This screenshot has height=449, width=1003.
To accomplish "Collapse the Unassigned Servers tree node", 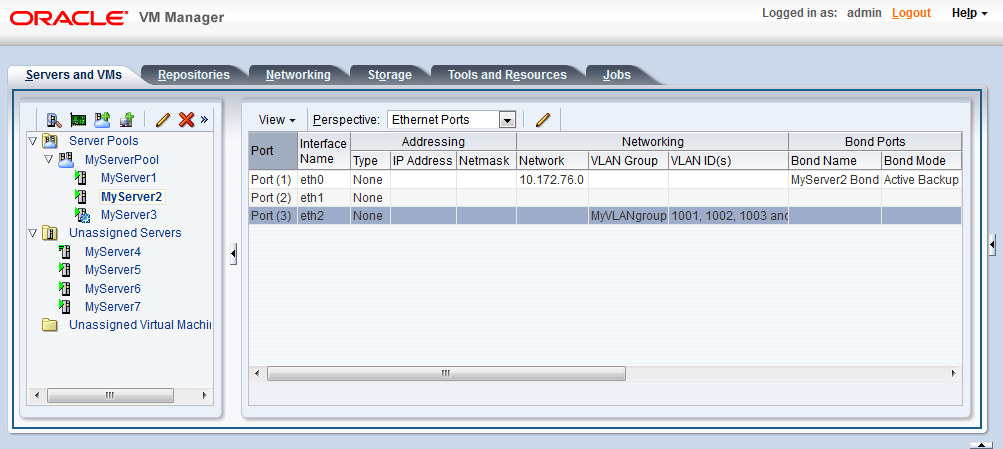I will coord(33,233).
